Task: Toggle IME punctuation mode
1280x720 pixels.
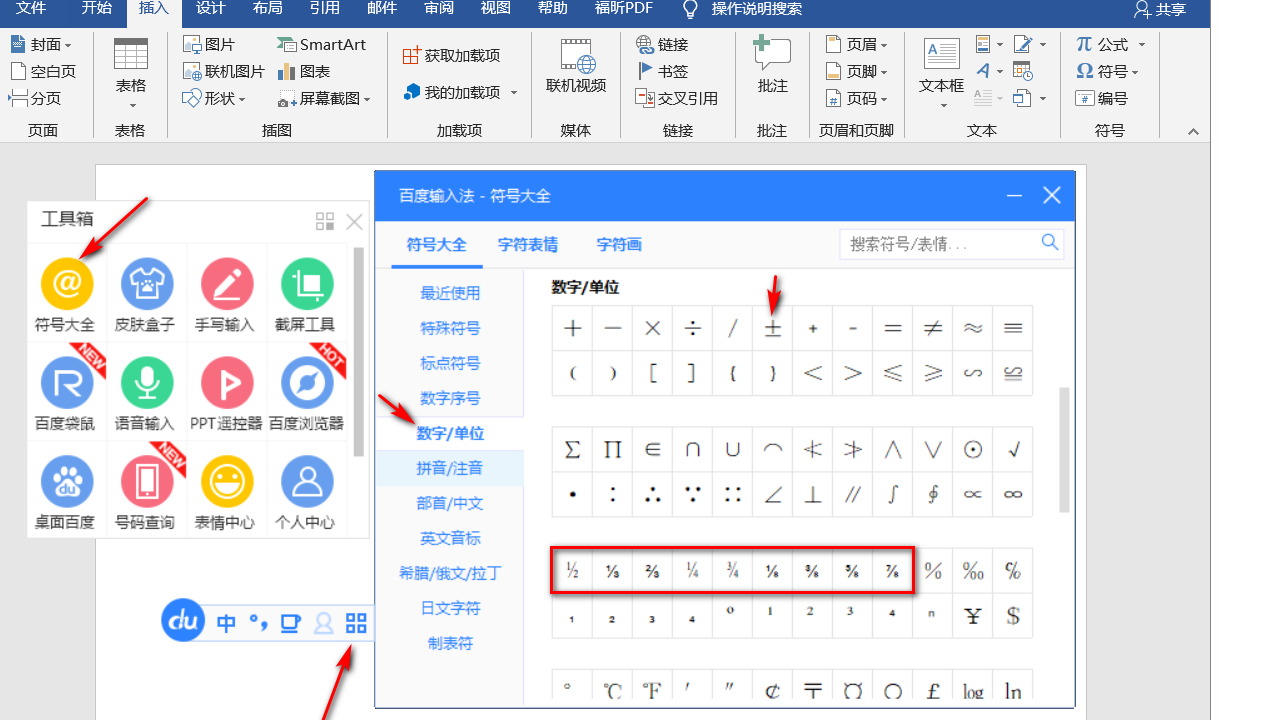Action: pos(259,624)
